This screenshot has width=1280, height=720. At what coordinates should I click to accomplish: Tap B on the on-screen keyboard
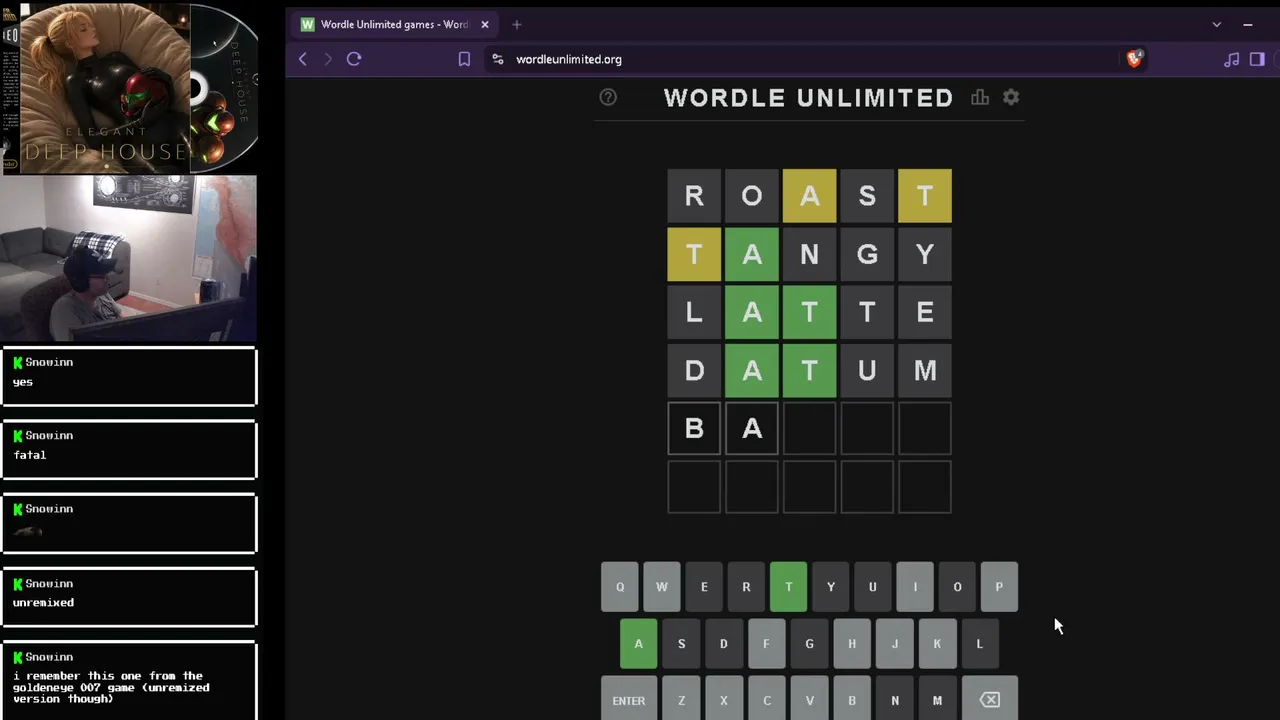[852, 700]
